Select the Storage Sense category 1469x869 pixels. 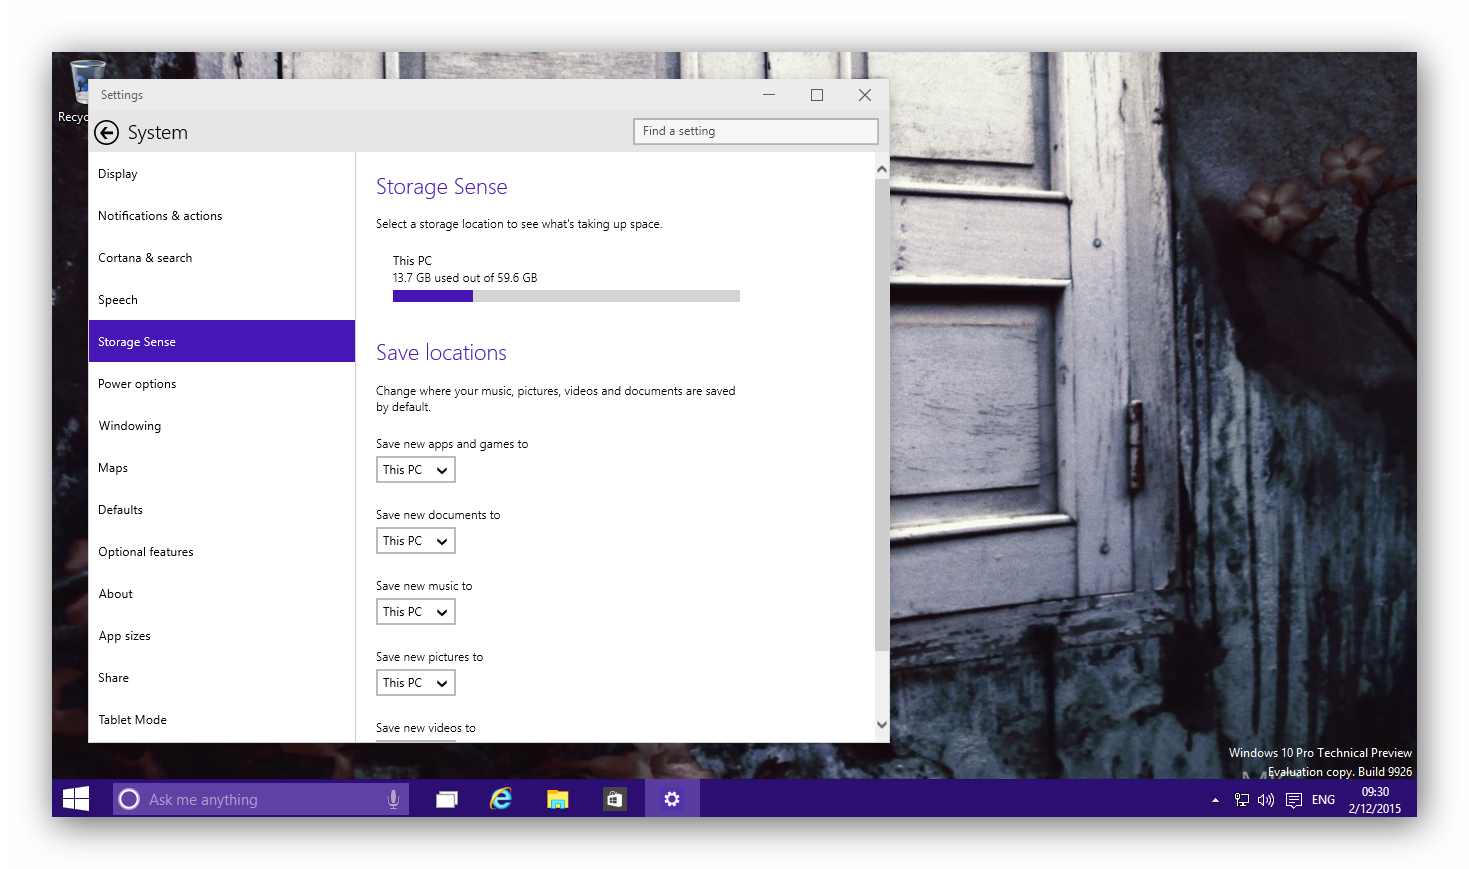222,341
